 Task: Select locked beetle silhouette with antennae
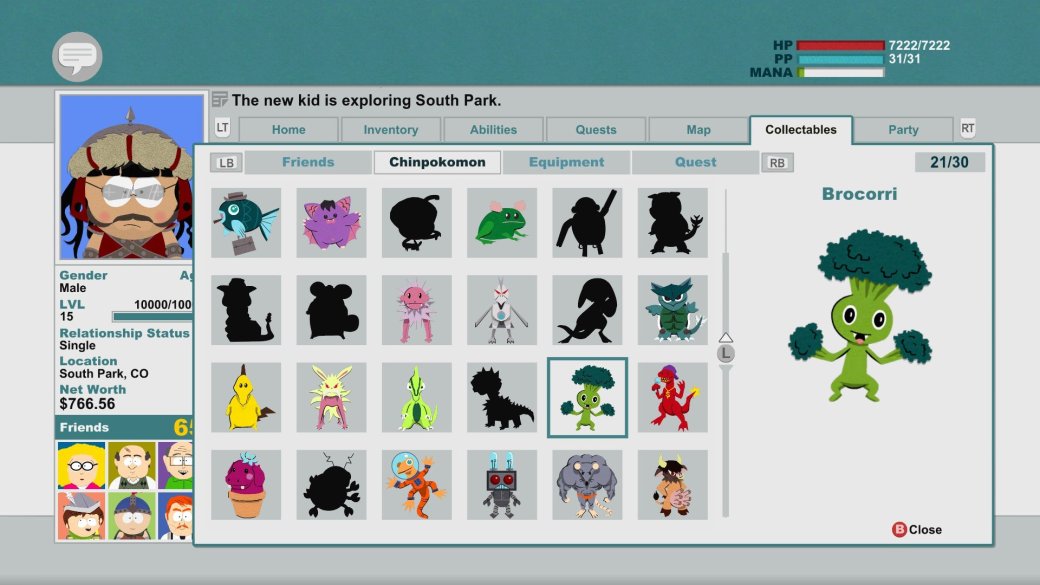point(331,485)
